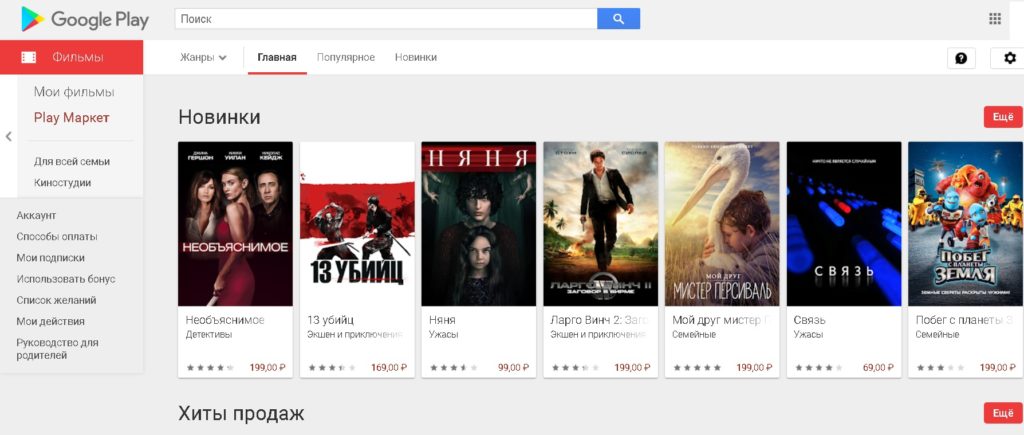Click the Google Play logo
The width and height of the screenshot is (1024, 435).
click(85, 19)
